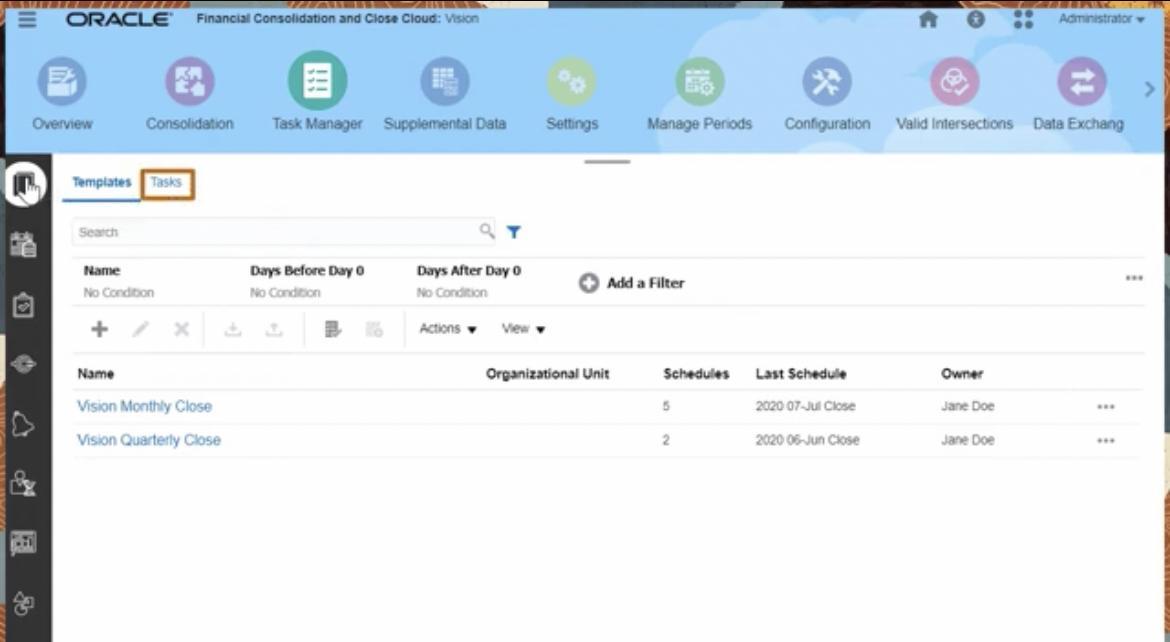
Task: Click the pencil Edit icon in toolbar
Action: tap(140, 329)
